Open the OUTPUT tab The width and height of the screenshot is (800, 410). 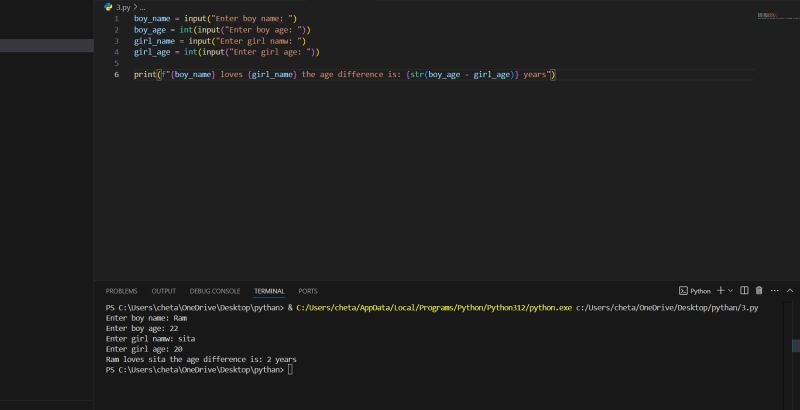[164, 291]
